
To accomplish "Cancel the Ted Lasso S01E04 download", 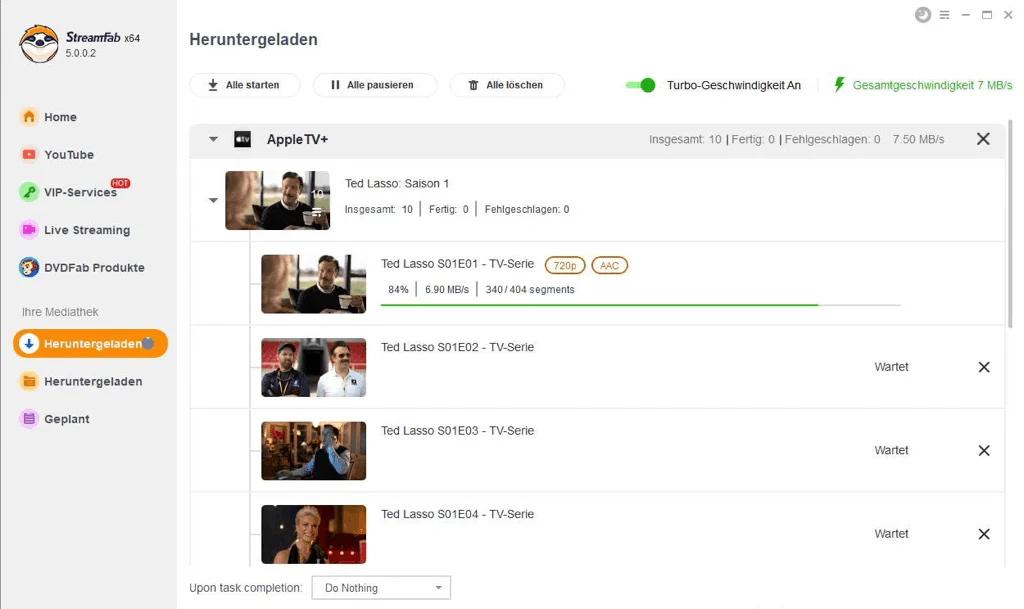I will click(x=984, y=534).
